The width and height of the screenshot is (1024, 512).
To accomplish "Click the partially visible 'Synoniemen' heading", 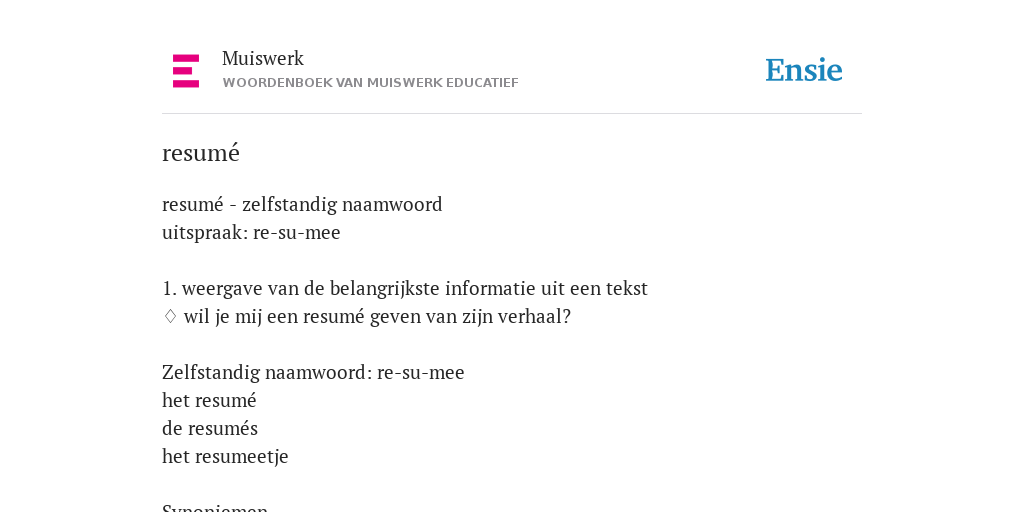I will click(x=215, y=507).
